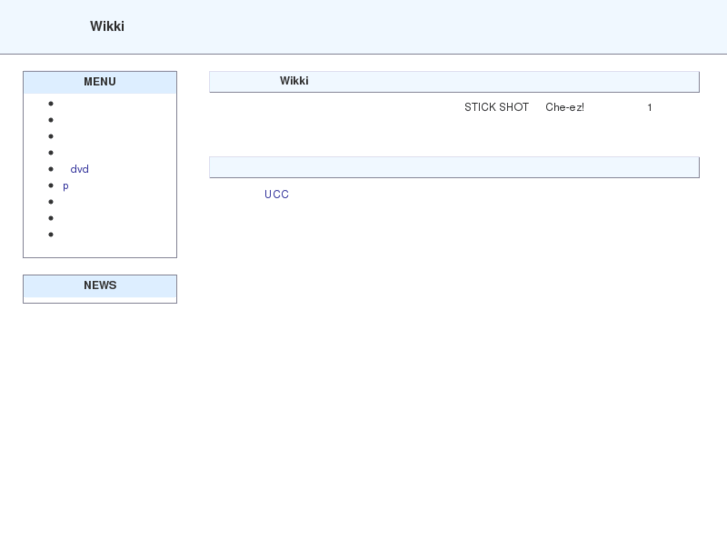Follow the p link in the menu list
The width and height of the screenshot is (727, 545).
(65, 186)
